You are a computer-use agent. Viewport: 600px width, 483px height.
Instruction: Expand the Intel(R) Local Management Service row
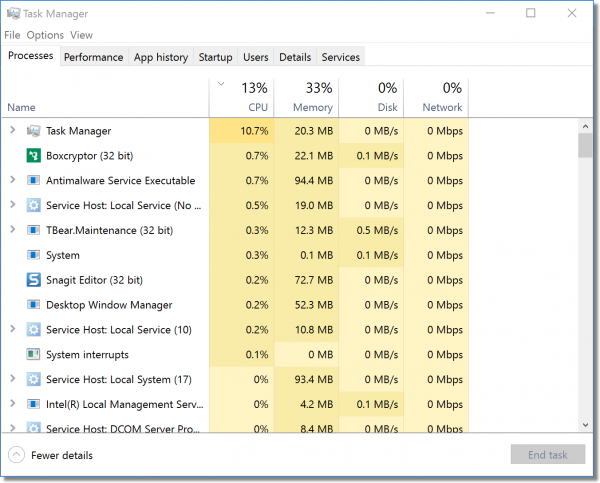[x=13, y=403]
